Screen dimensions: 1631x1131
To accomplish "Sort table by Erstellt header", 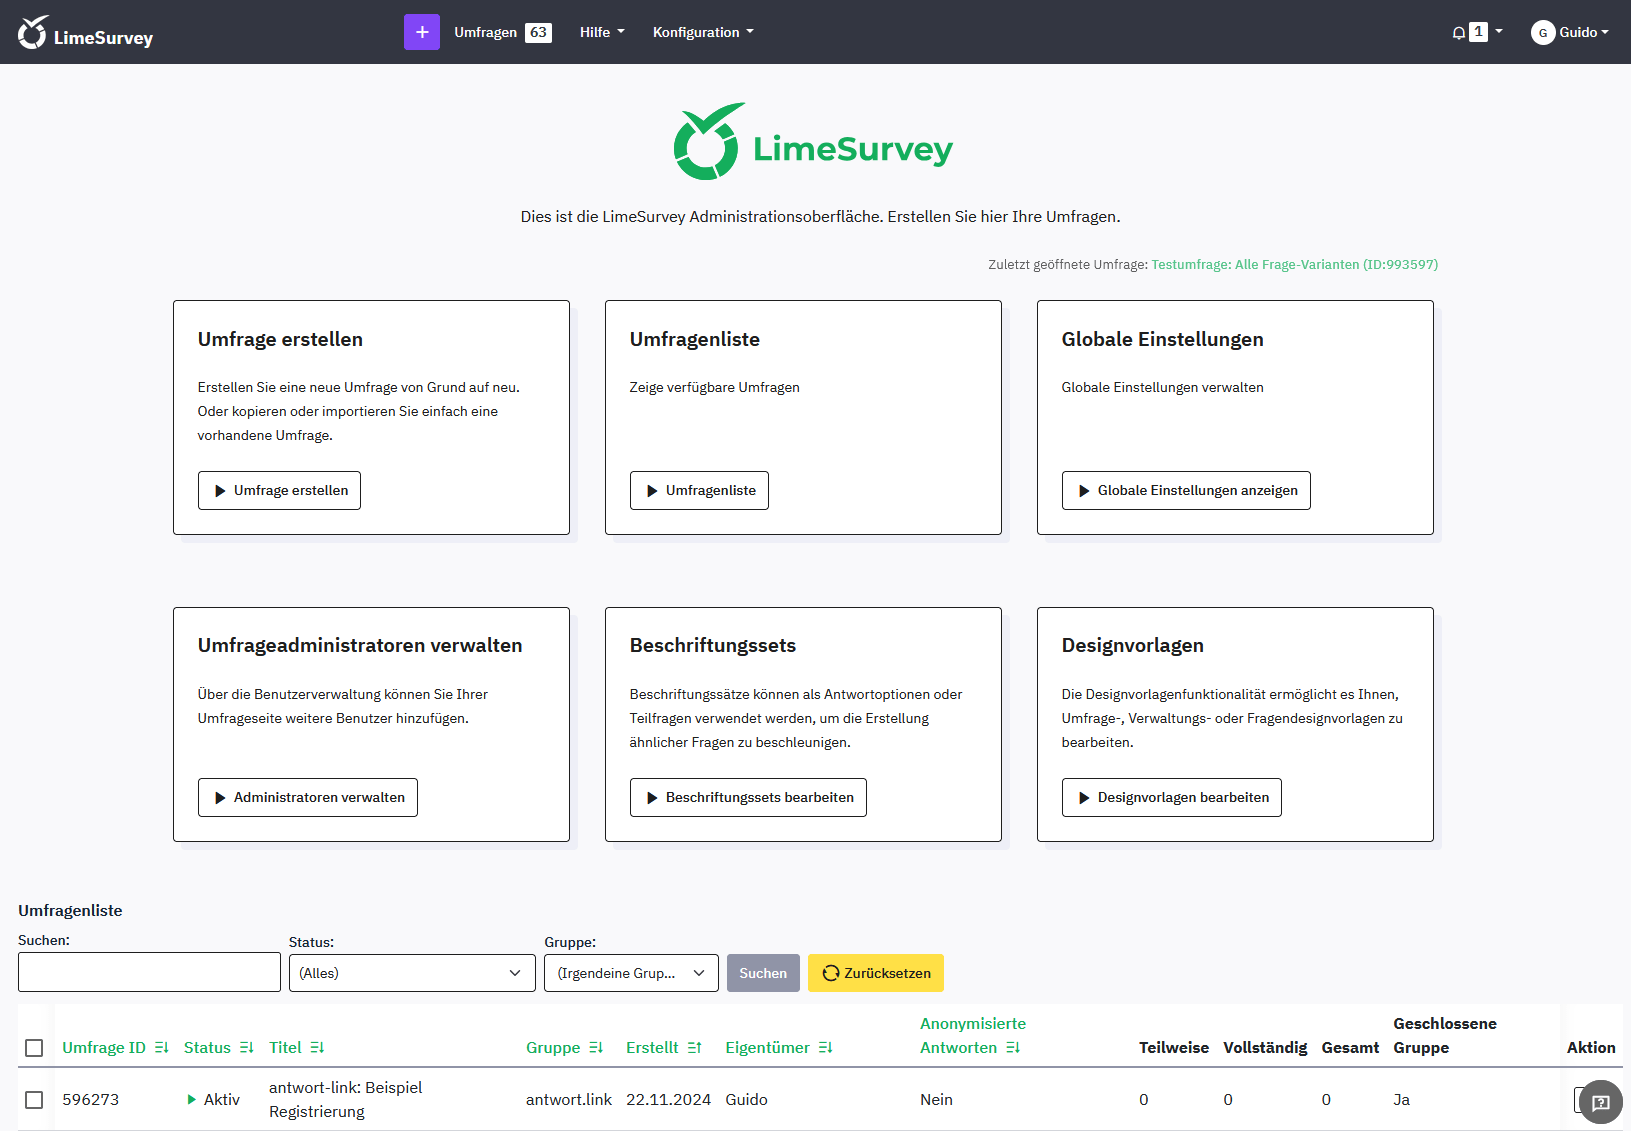I will [x=652, y=1048].
